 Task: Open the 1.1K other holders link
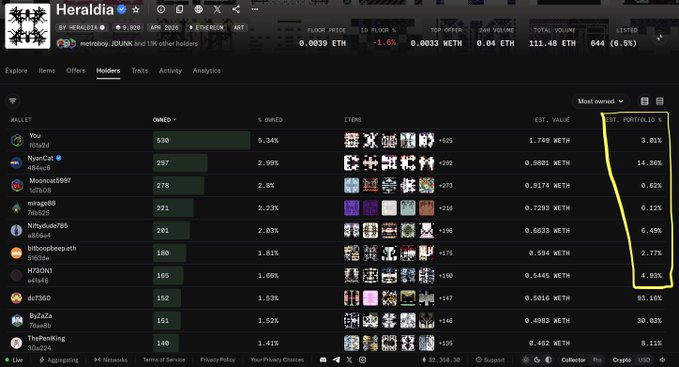point(172,43)
